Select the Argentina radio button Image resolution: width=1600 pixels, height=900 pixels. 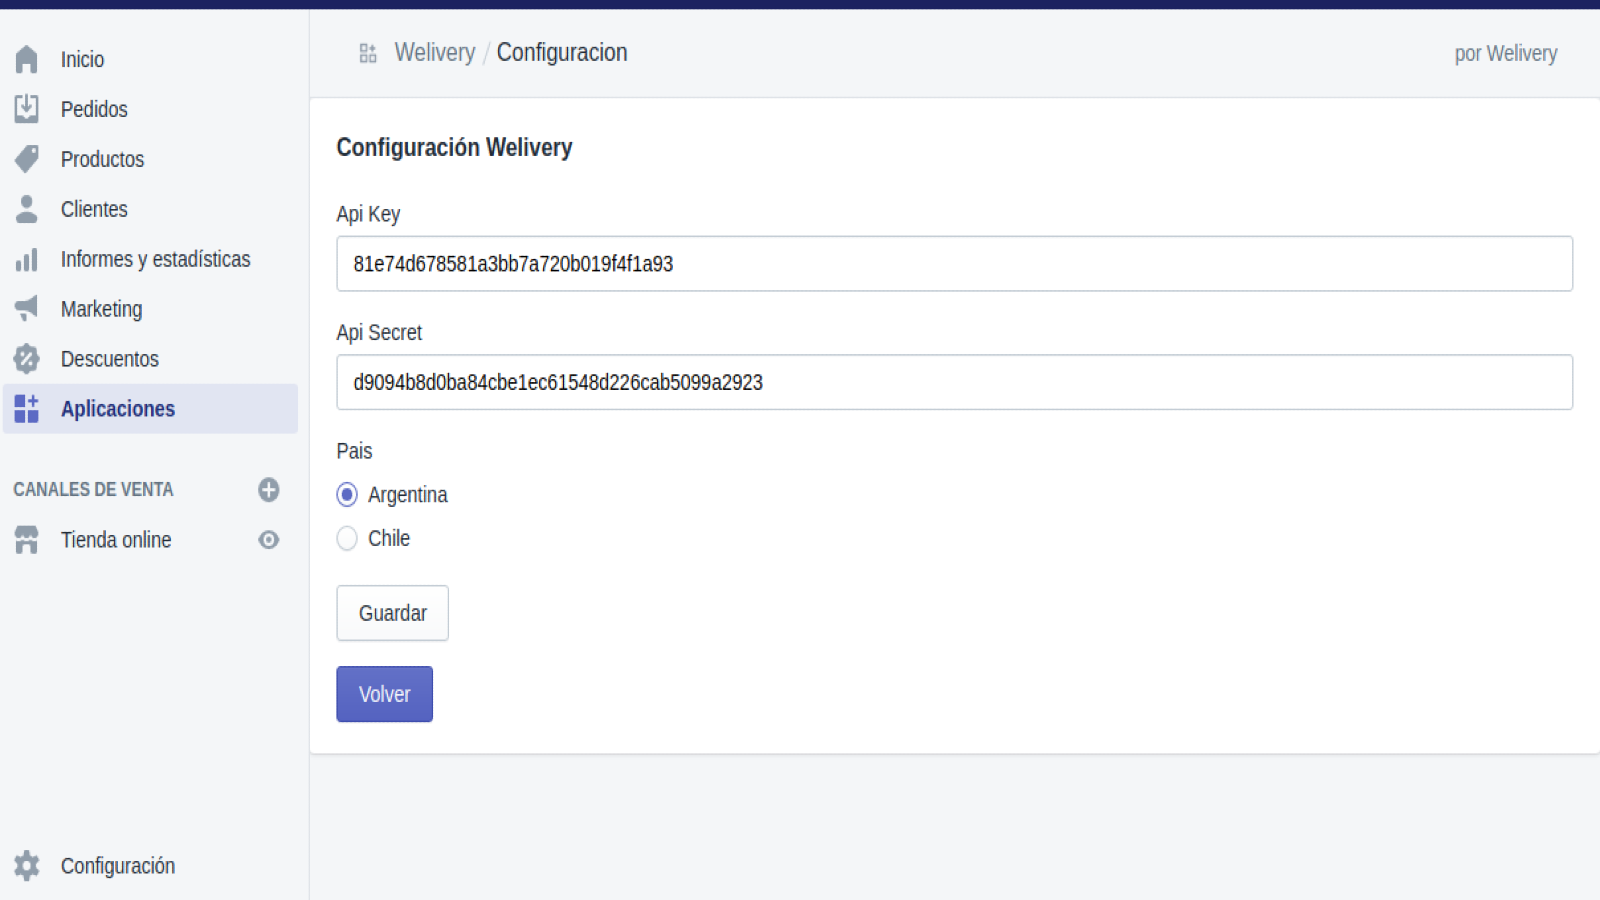click(347, 494)
